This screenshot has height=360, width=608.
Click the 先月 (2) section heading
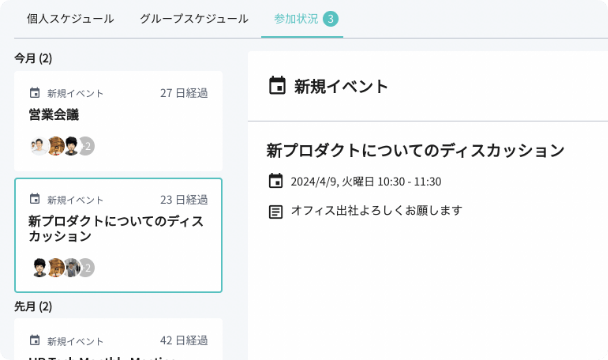[x=33, y=306]
